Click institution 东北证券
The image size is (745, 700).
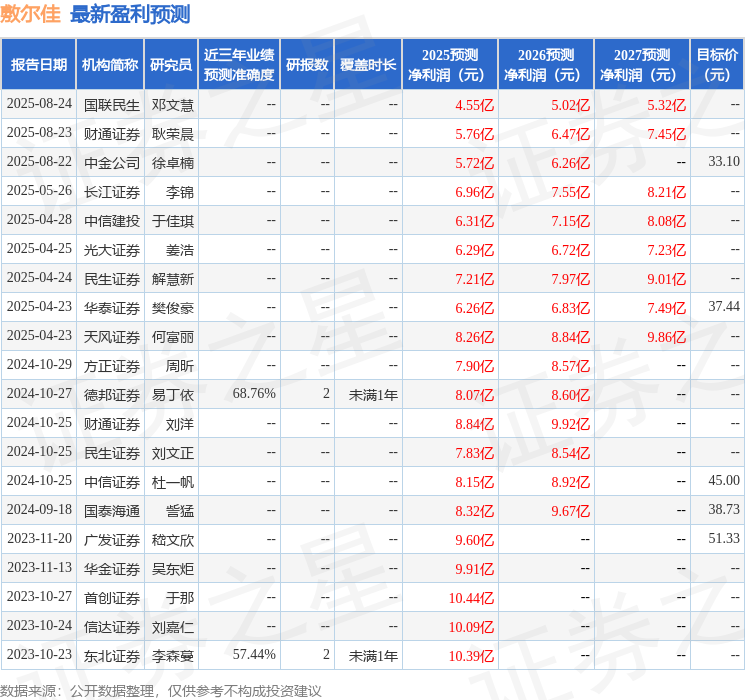(112, 656)
